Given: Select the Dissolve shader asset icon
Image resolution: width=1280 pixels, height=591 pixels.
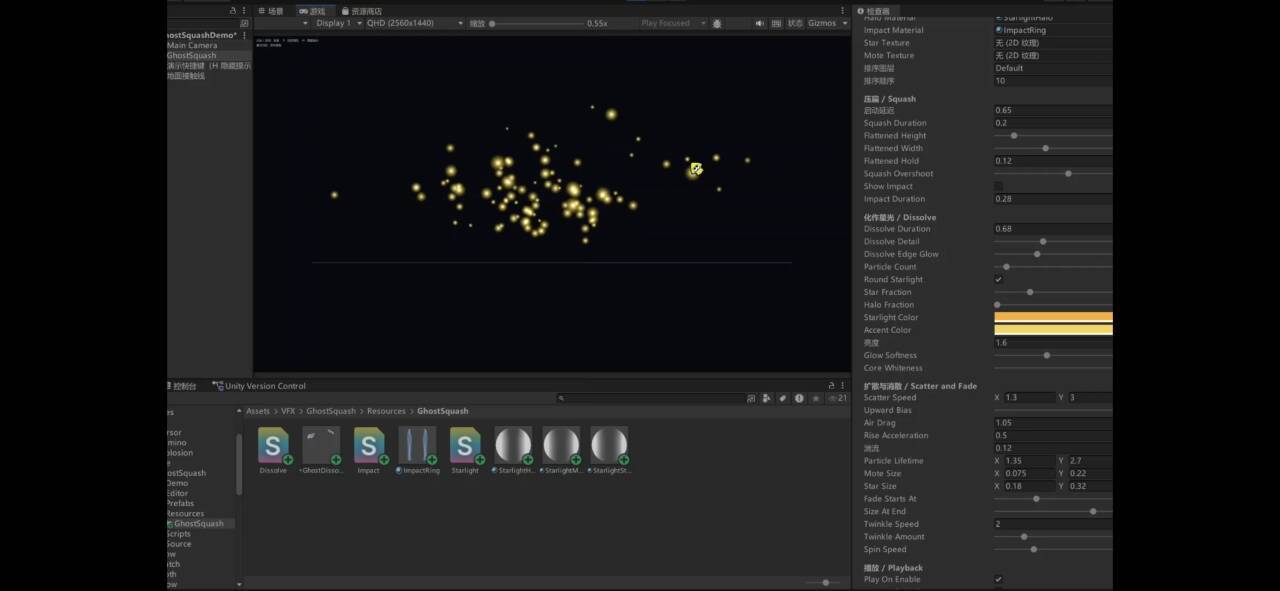Looking at the screenshot, I should tap(273, 445).
